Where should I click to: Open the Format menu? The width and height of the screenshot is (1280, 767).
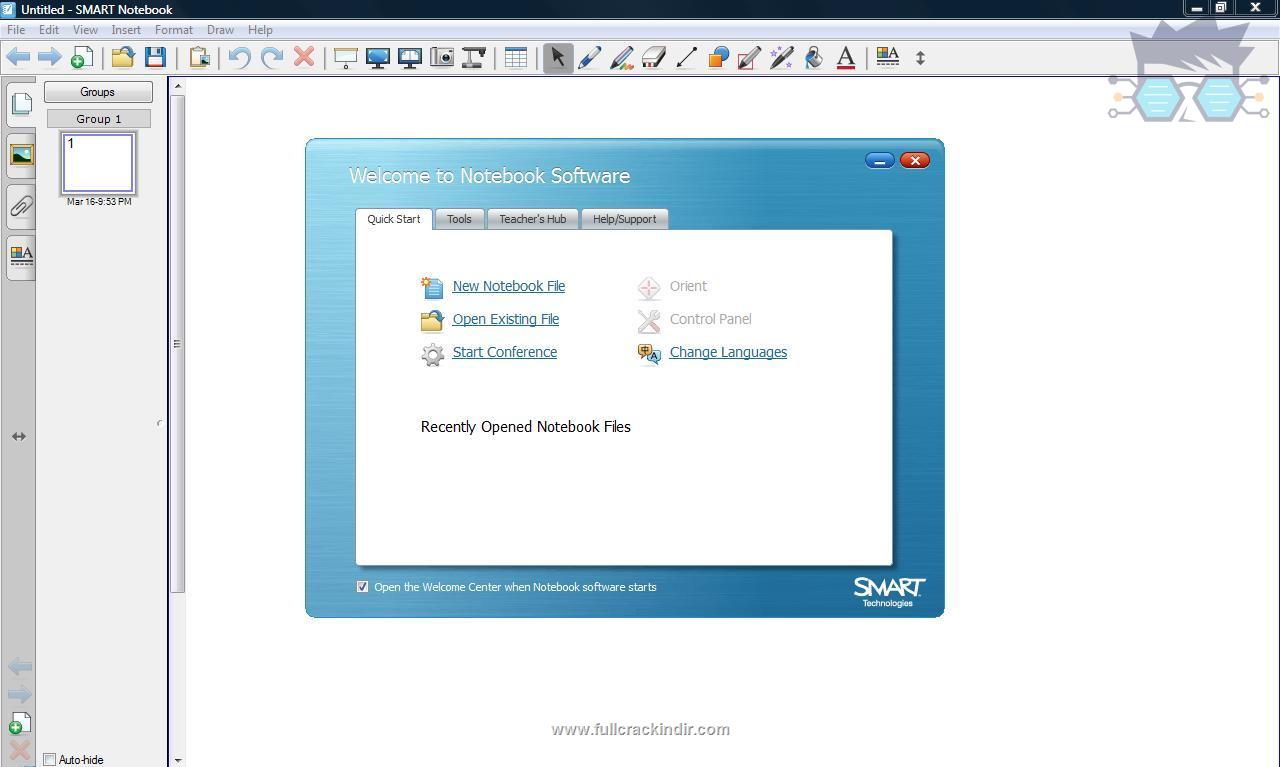tap(174, 30)
